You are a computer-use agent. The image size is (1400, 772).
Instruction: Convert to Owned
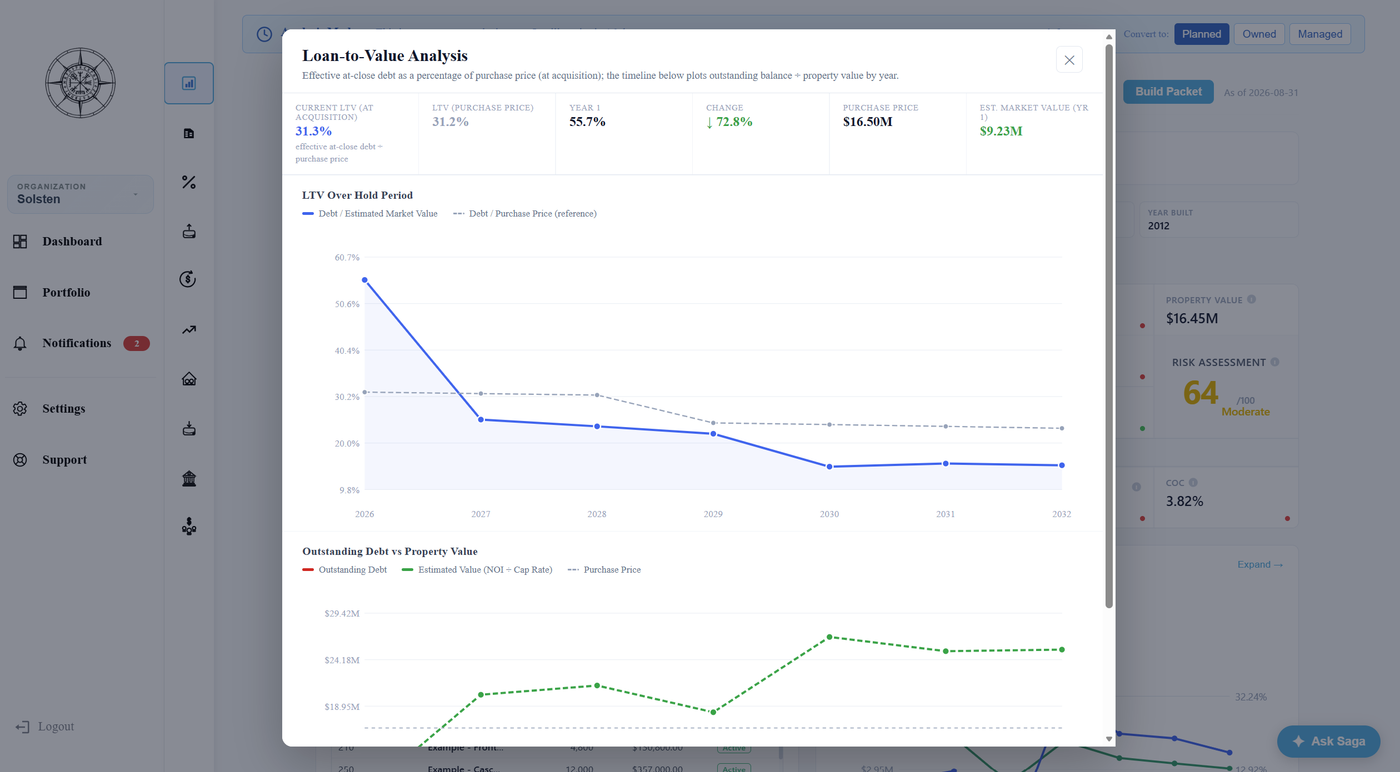pos(1259,34)
